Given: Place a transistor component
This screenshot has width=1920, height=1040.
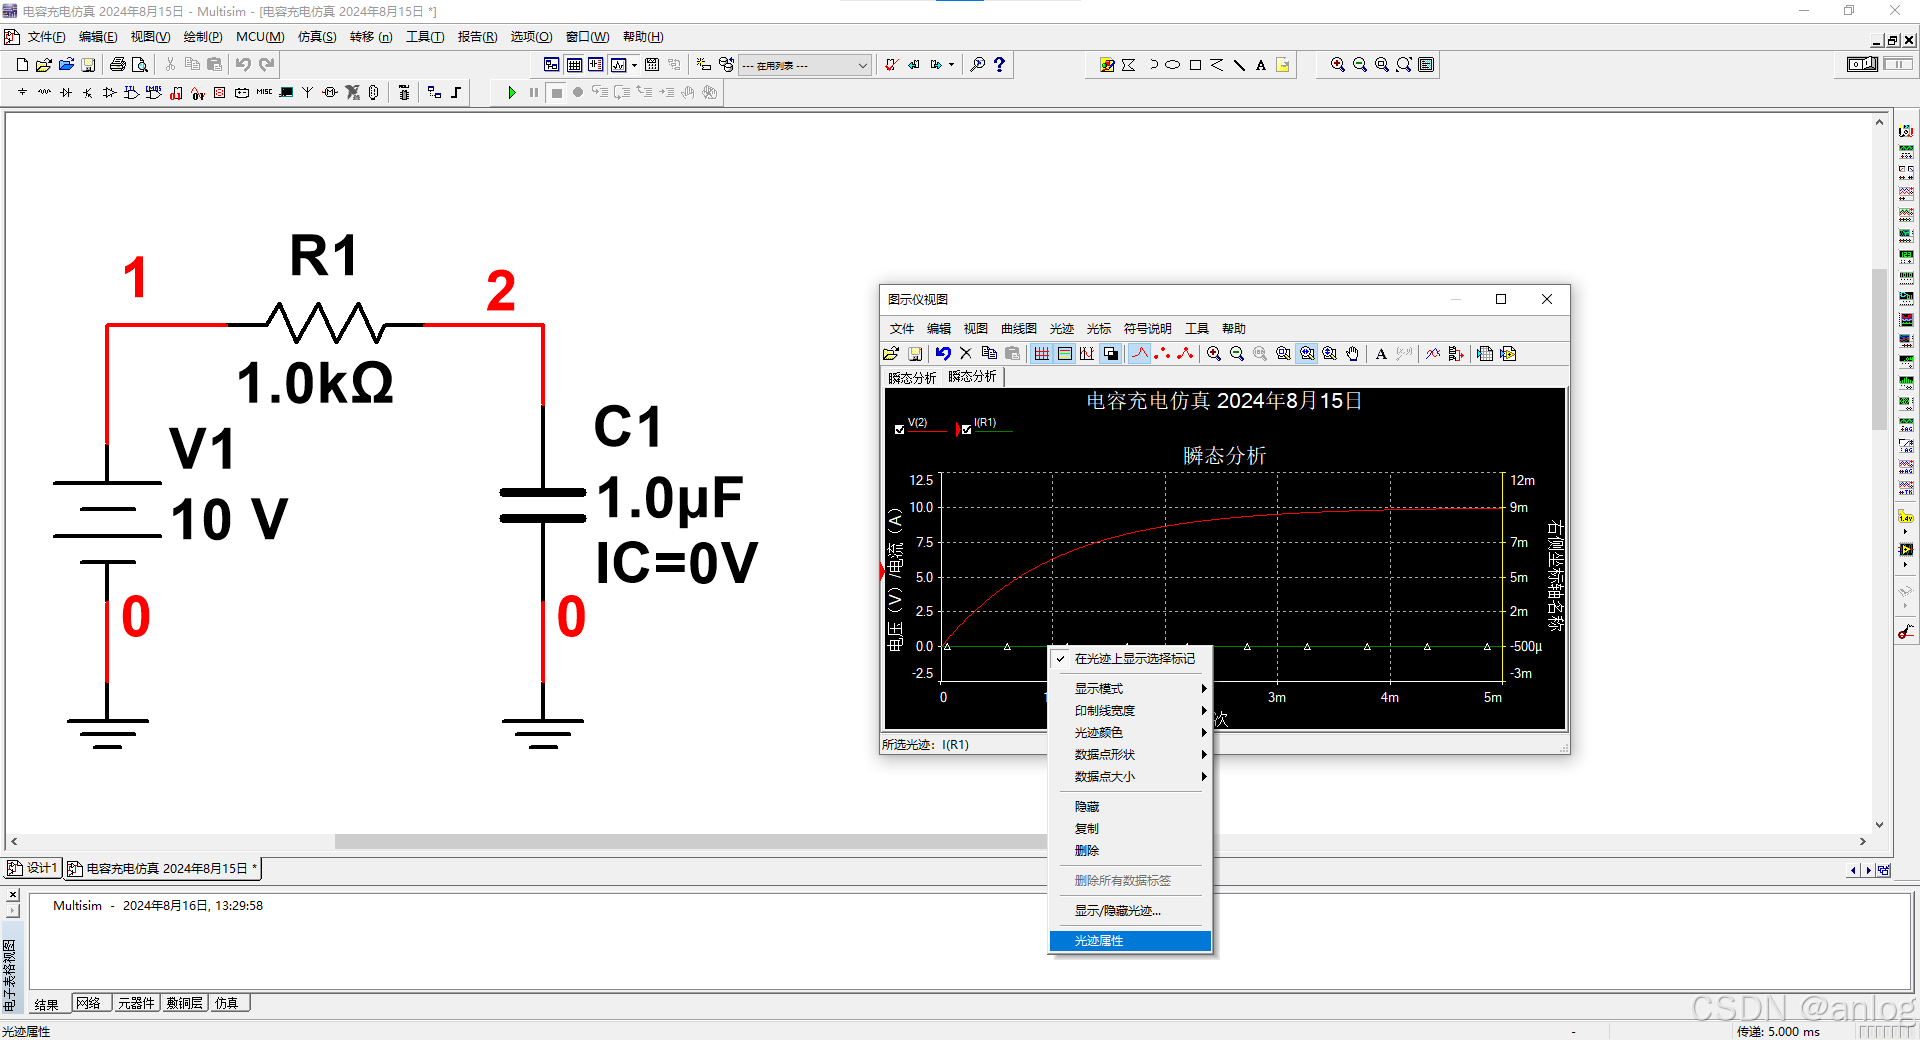Looking at the screenshot, I should (x=88, y=93).
